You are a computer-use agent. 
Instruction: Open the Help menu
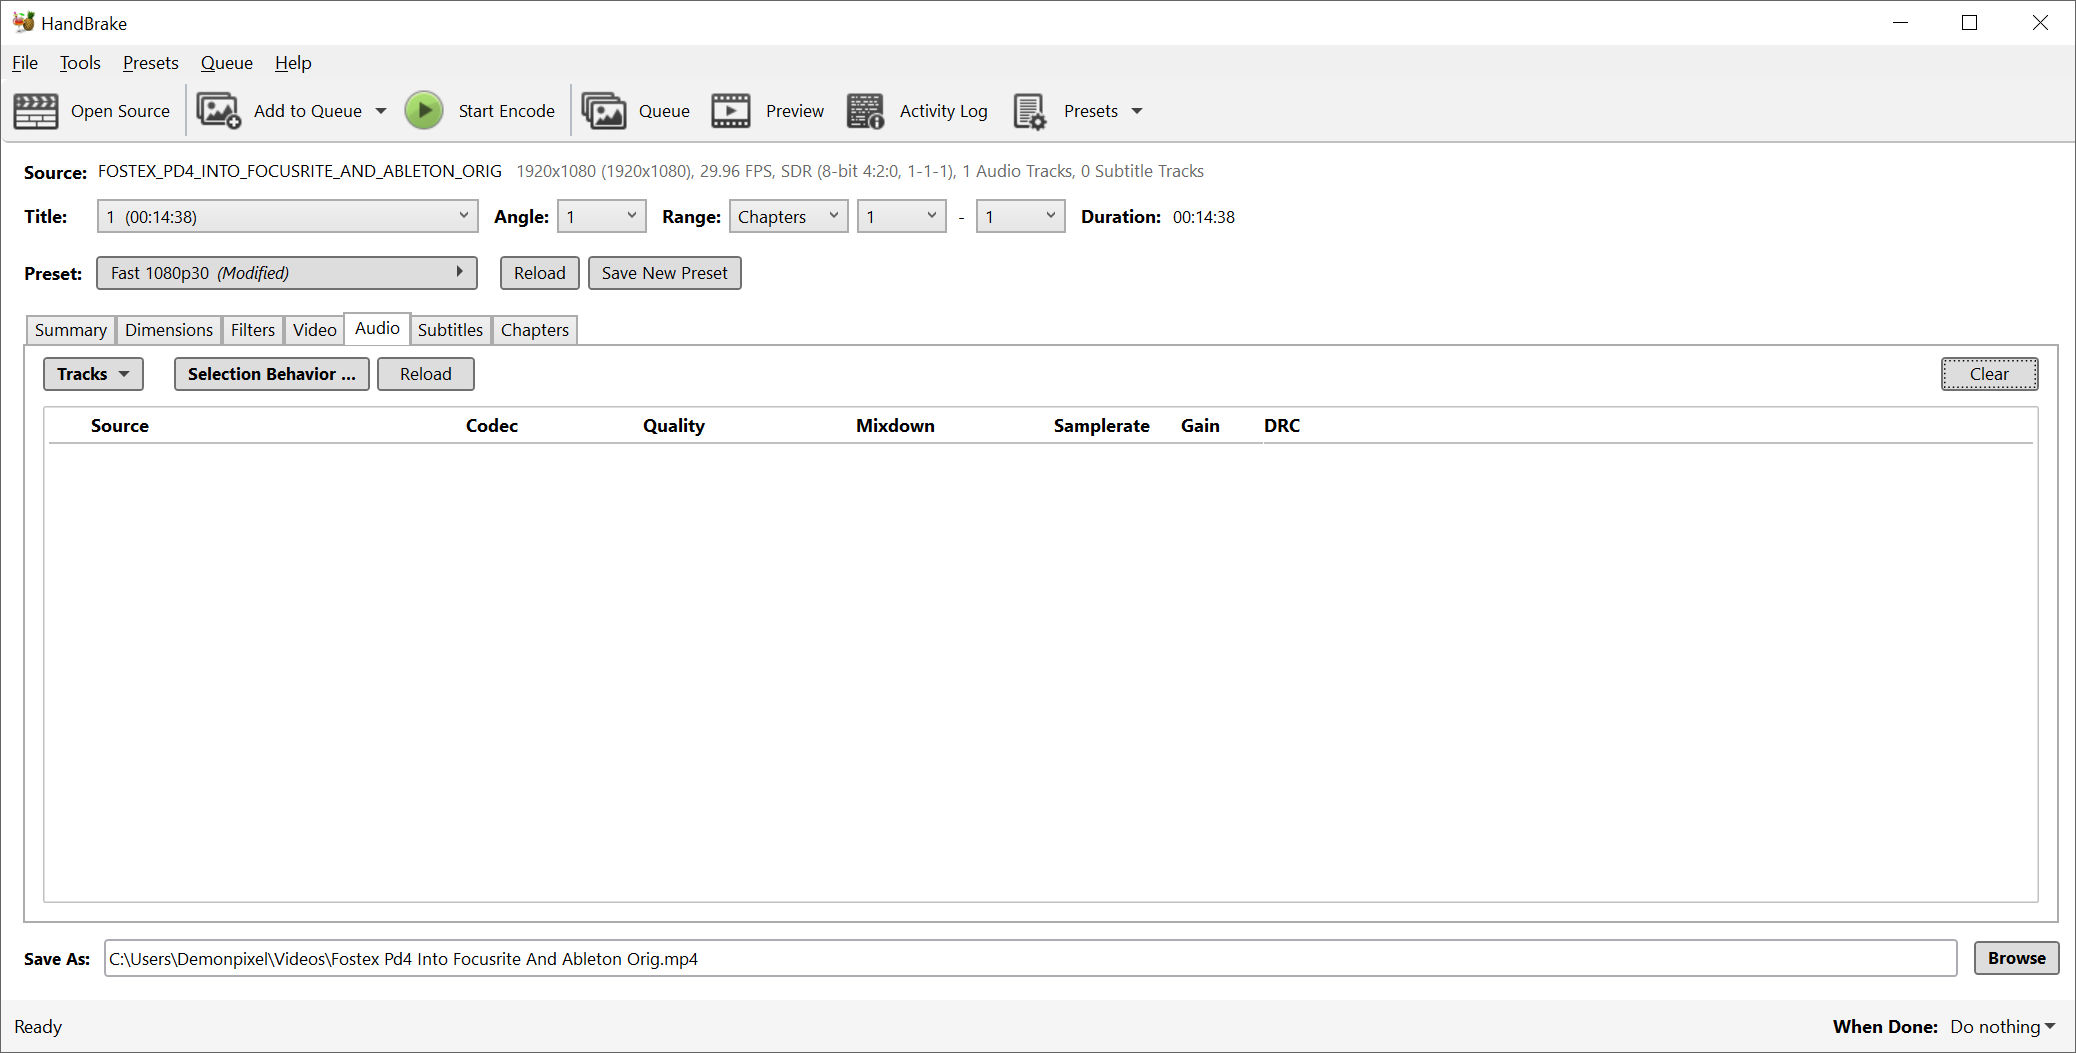point(293,63)
